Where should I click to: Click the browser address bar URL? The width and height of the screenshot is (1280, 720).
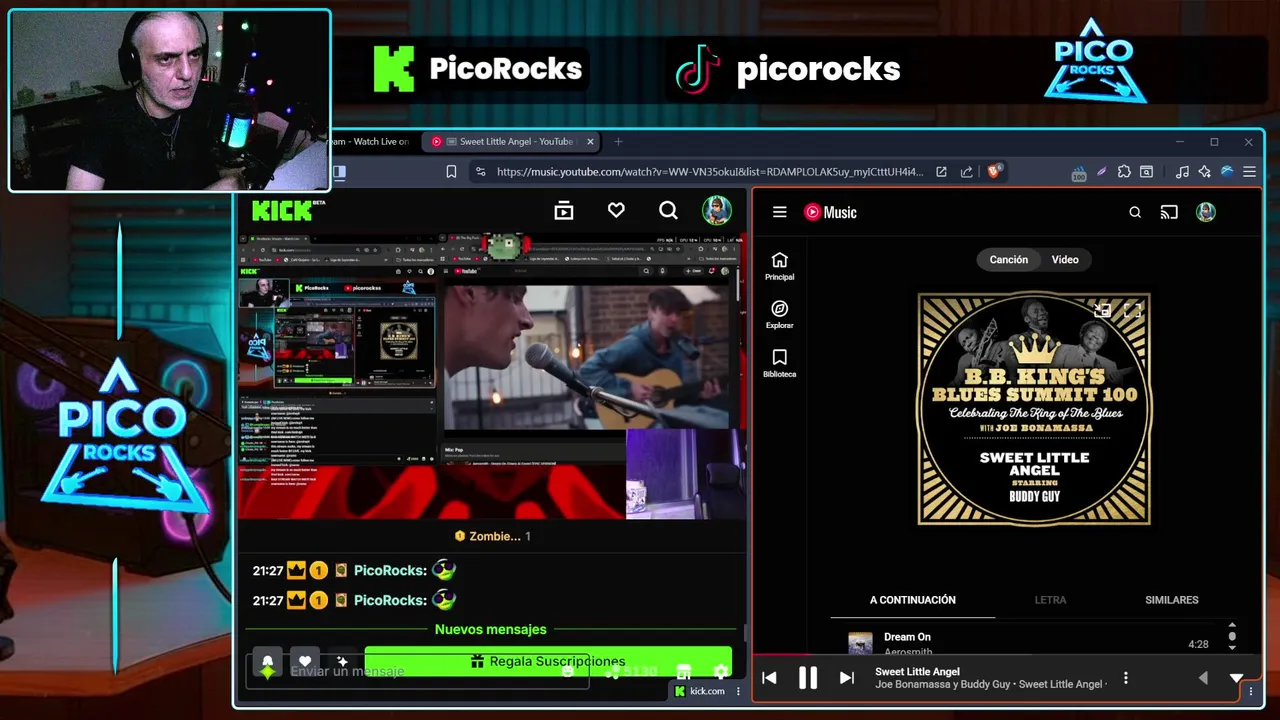tap(710, 172)
